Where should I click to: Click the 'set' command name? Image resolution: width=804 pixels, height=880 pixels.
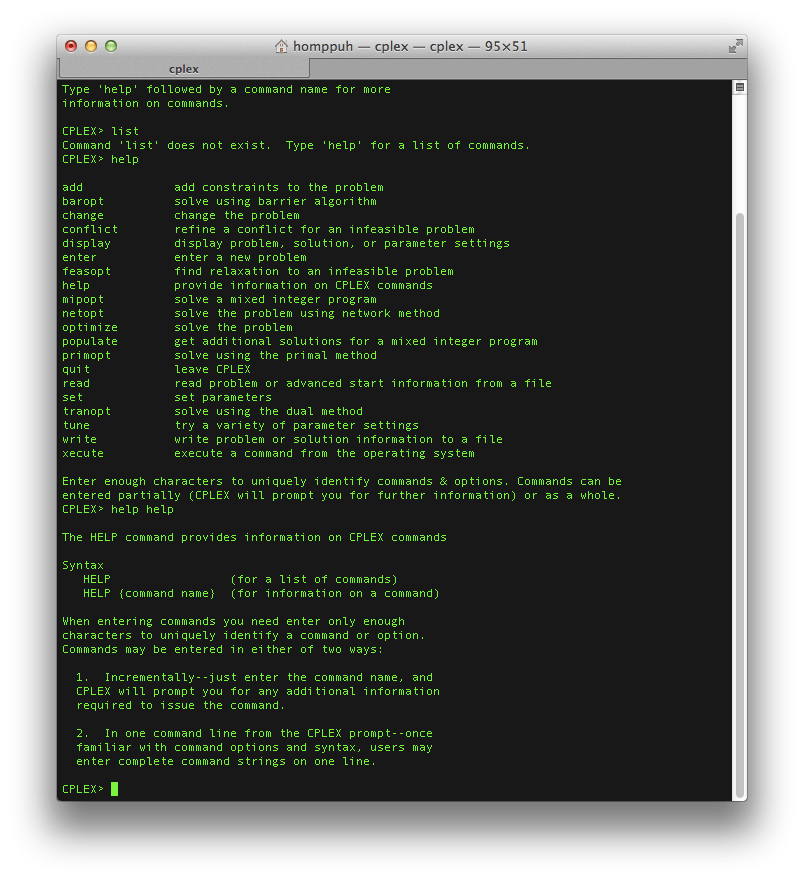pyautogui.click(x=72, y=397)
